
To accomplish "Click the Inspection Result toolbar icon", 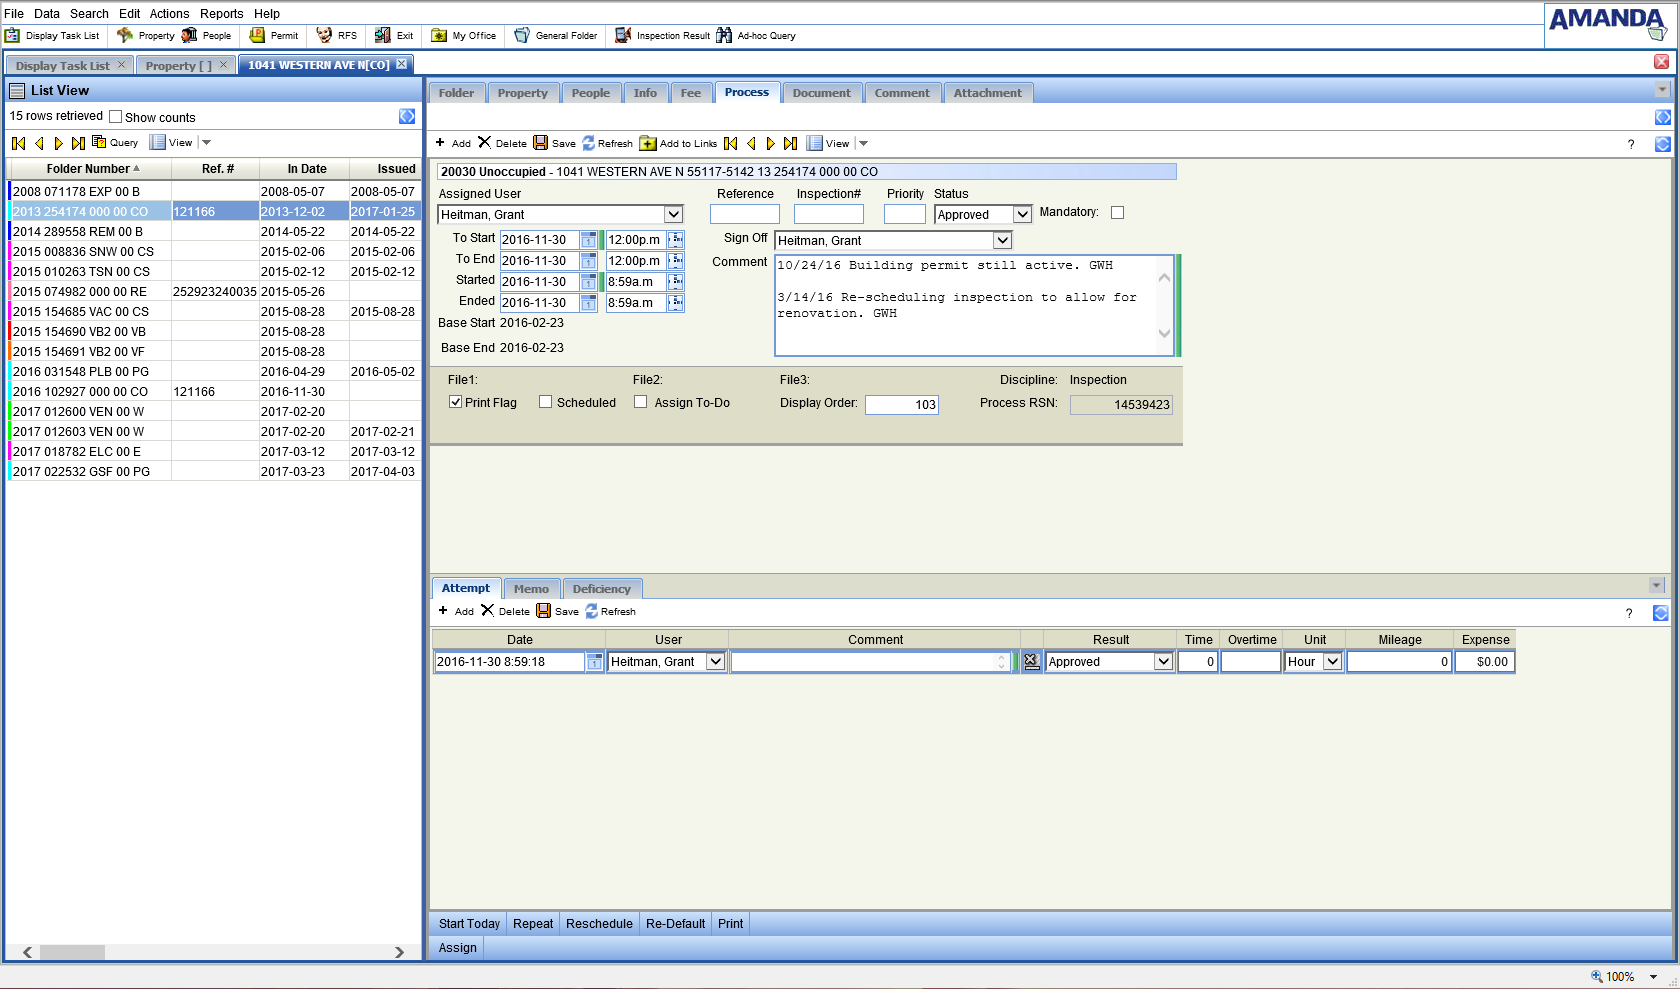I will pos(623,36).
